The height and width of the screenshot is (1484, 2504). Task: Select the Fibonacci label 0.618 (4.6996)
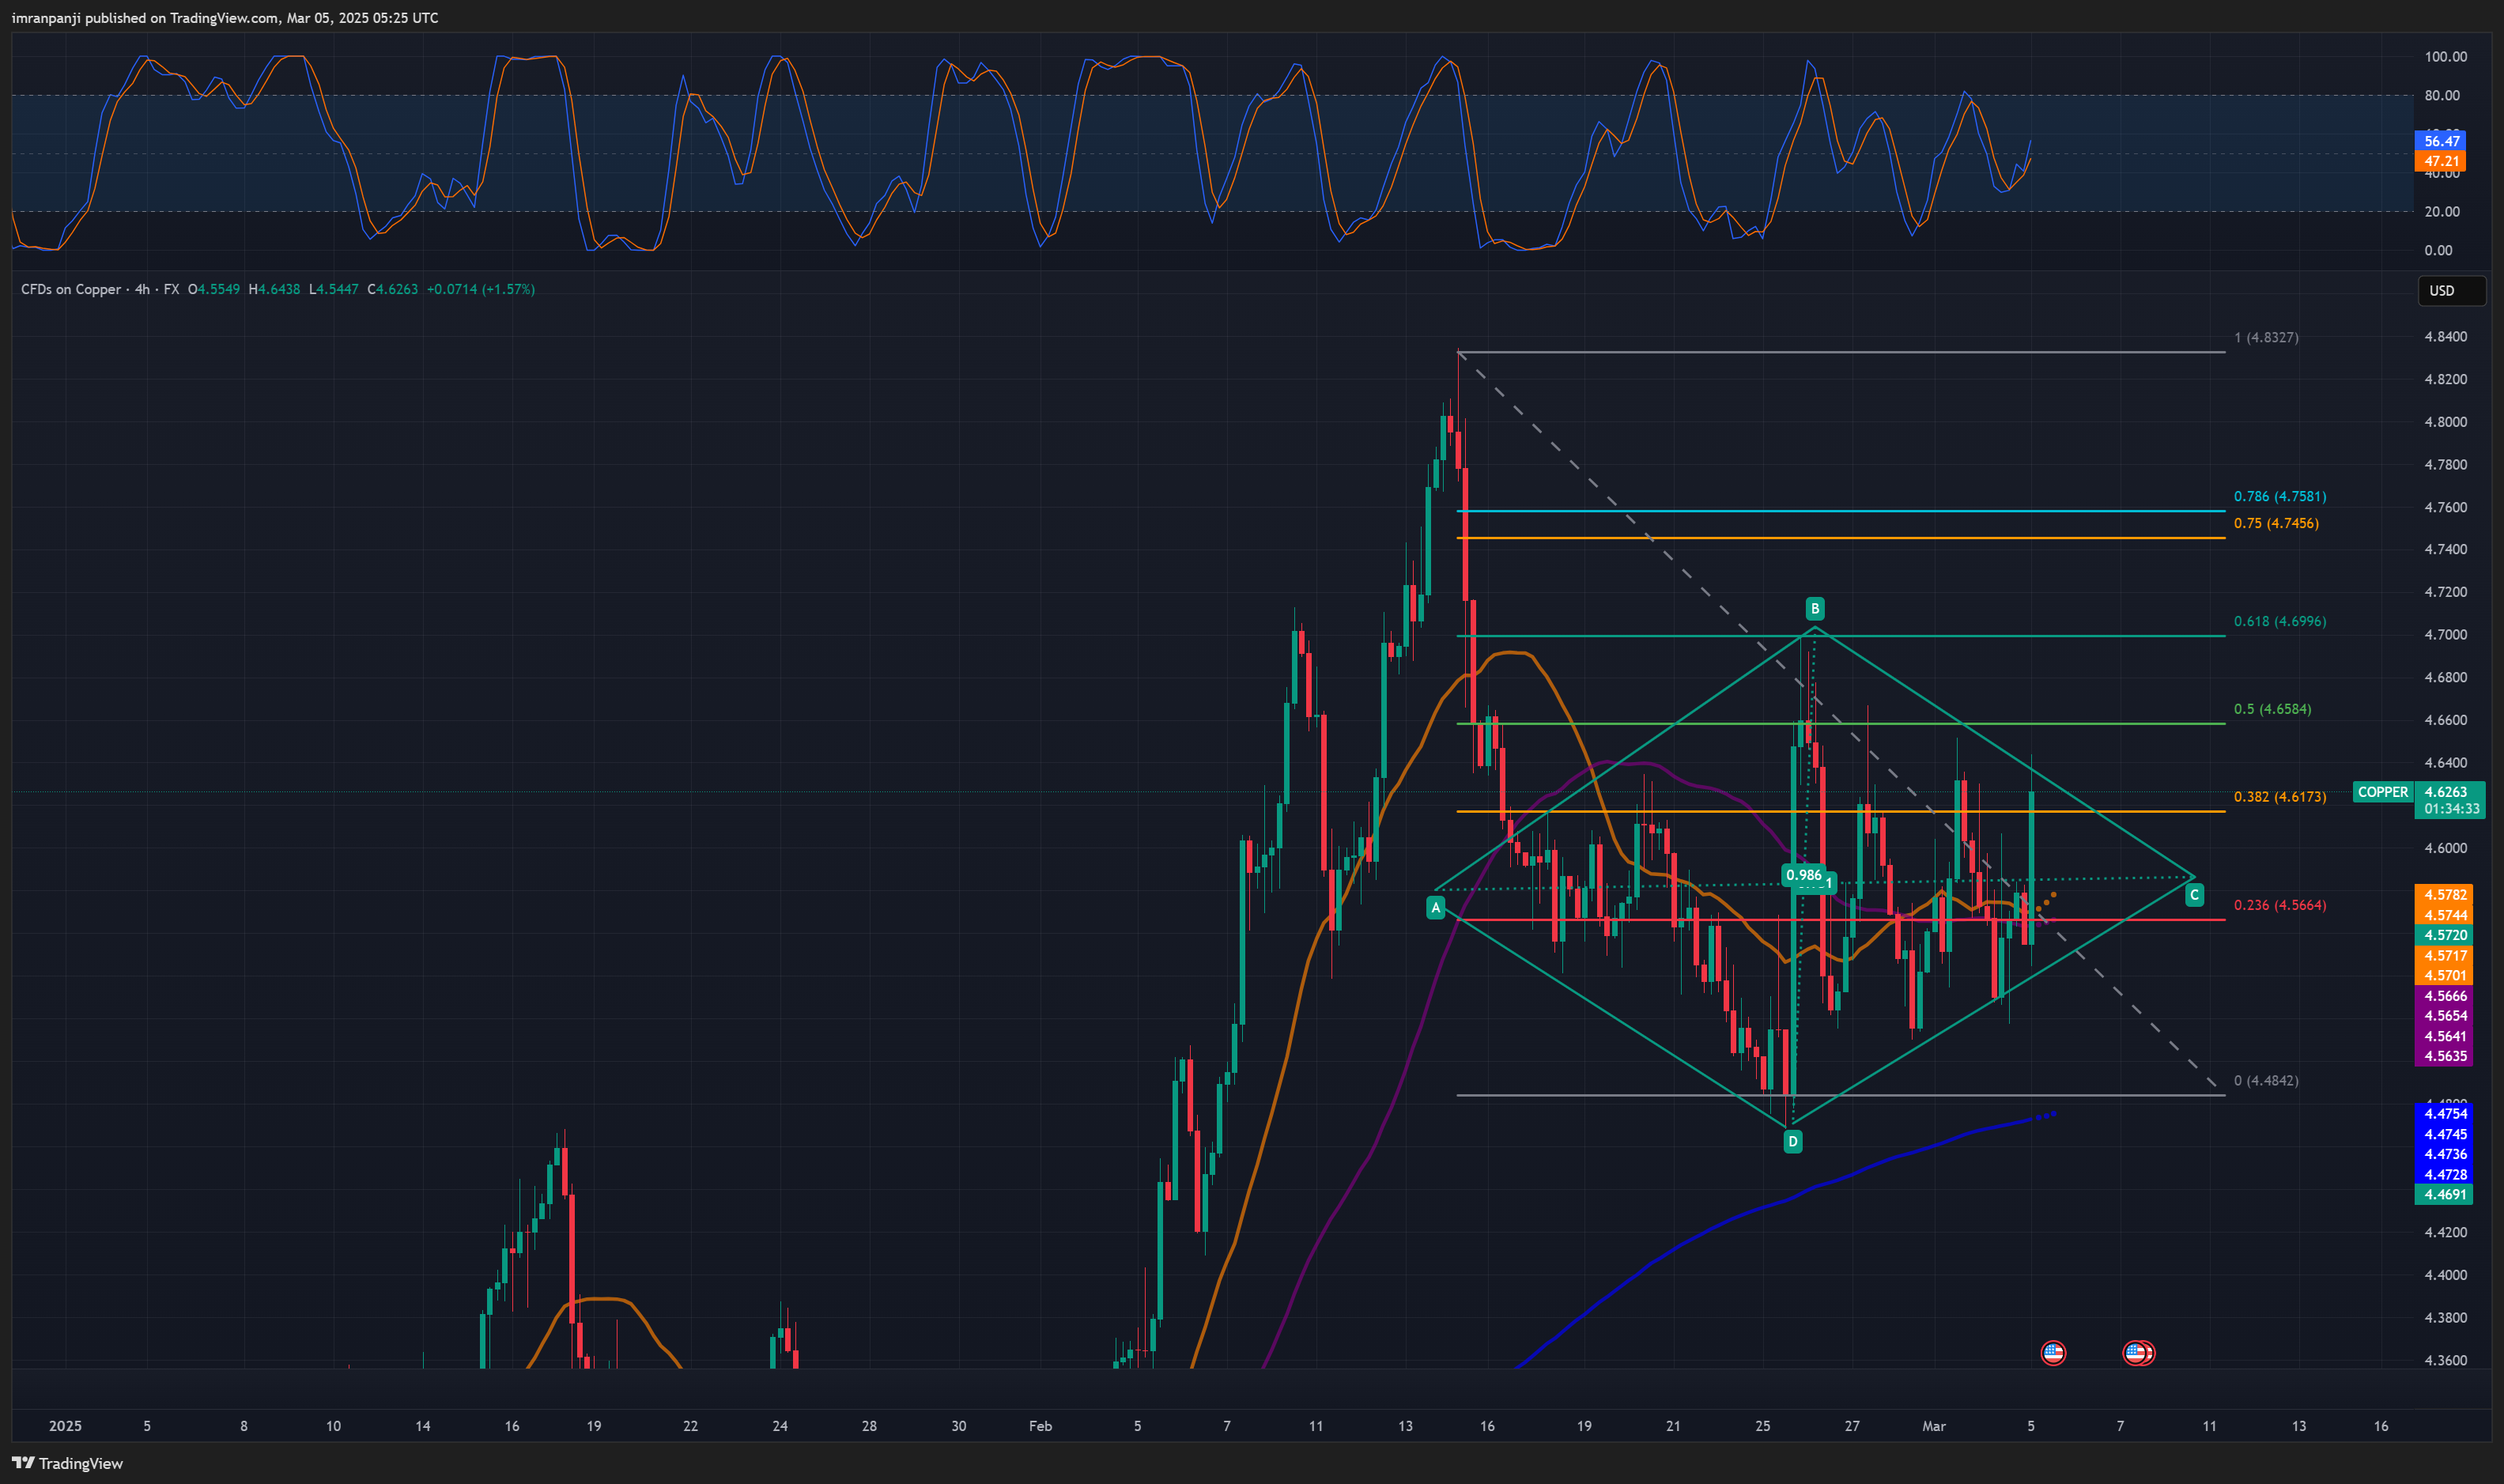click(x=2280, y=622)
